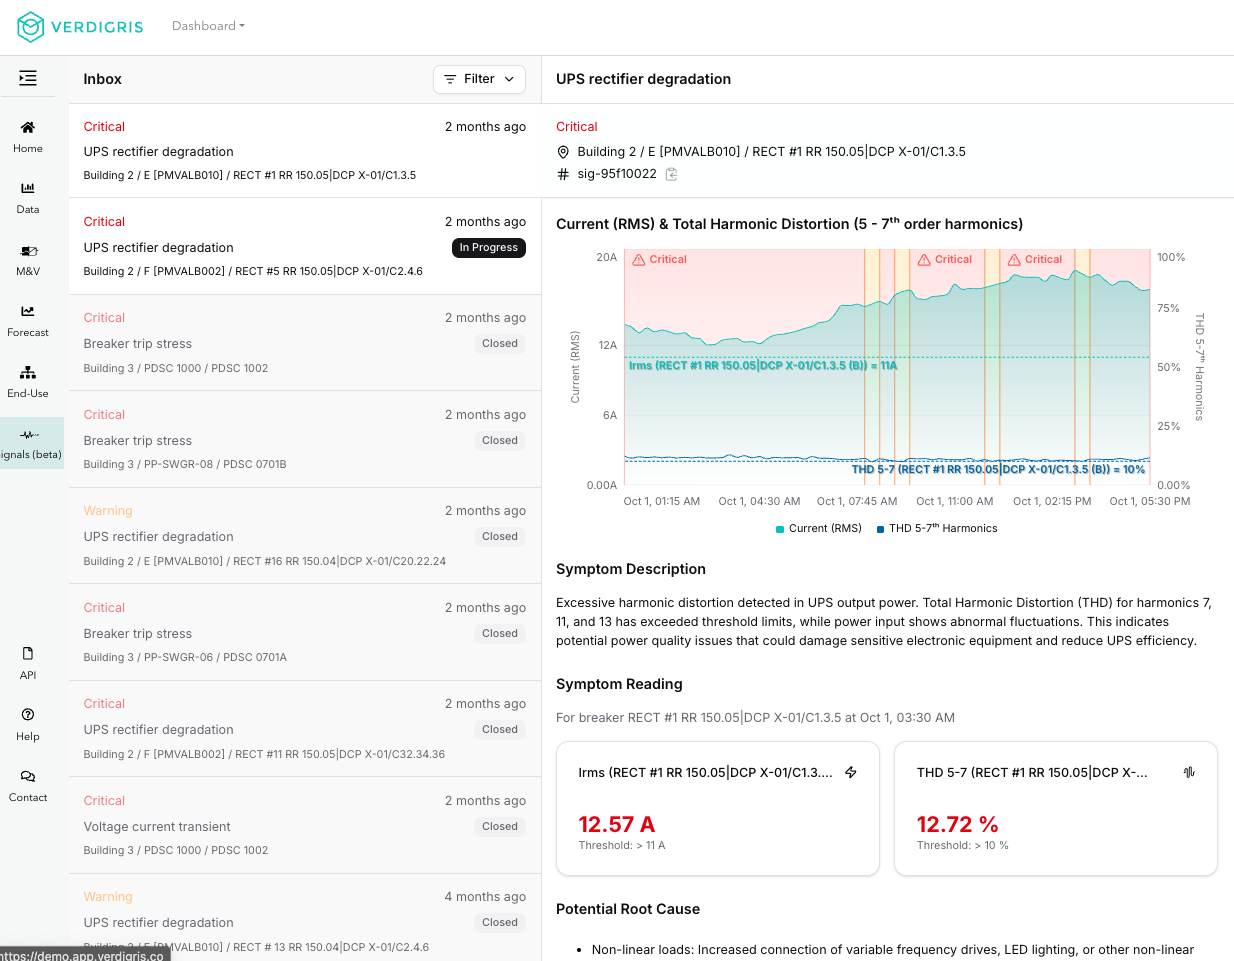Click the THD 12.72 % reading card
1234x961 pixels.
1056,808
